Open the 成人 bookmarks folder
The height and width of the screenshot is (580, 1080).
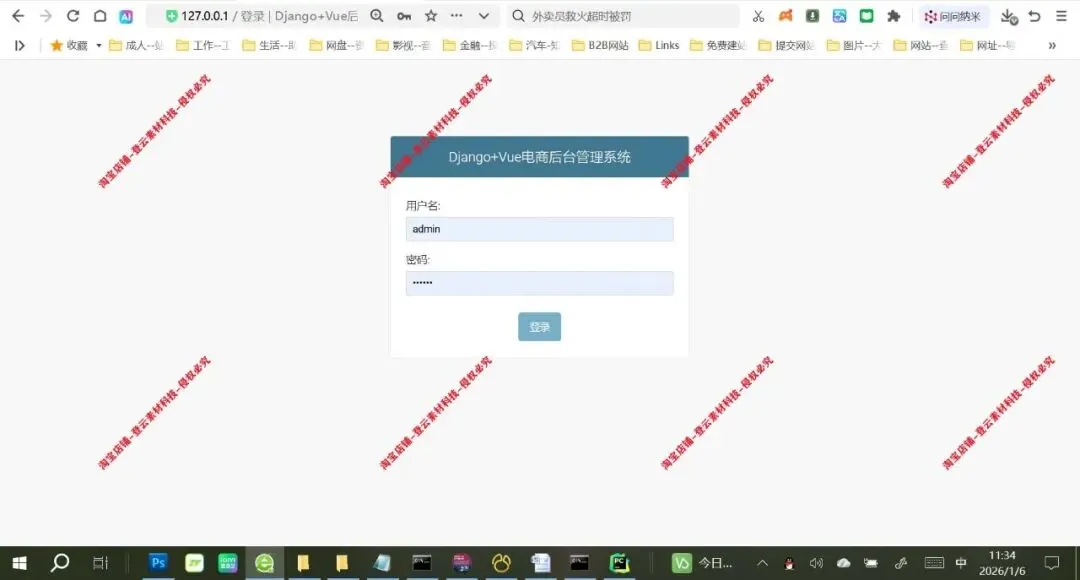pyautogui.click(x=136, y=45)
